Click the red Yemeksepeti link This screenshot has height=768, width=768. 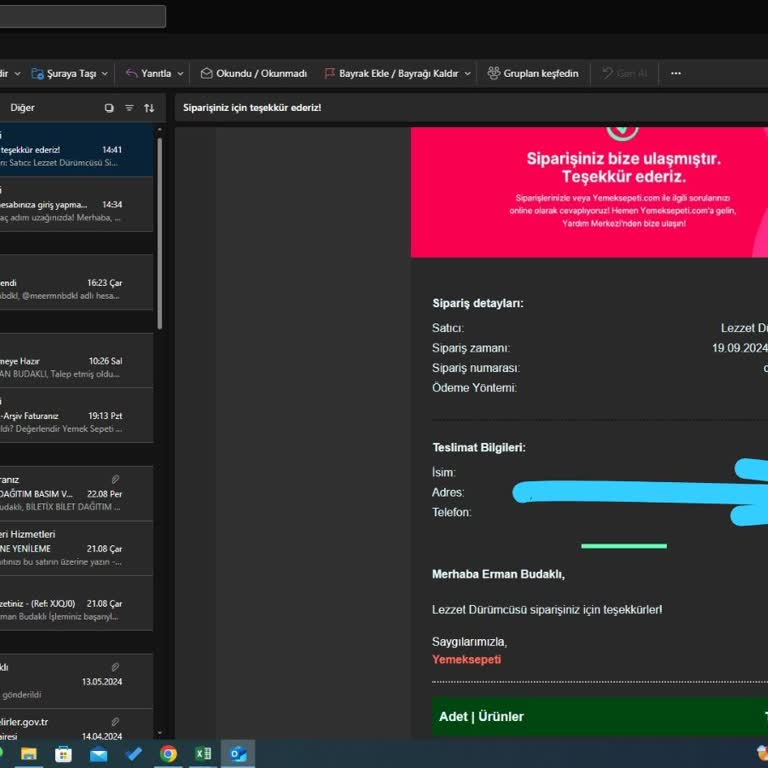[x=466, y=659]
